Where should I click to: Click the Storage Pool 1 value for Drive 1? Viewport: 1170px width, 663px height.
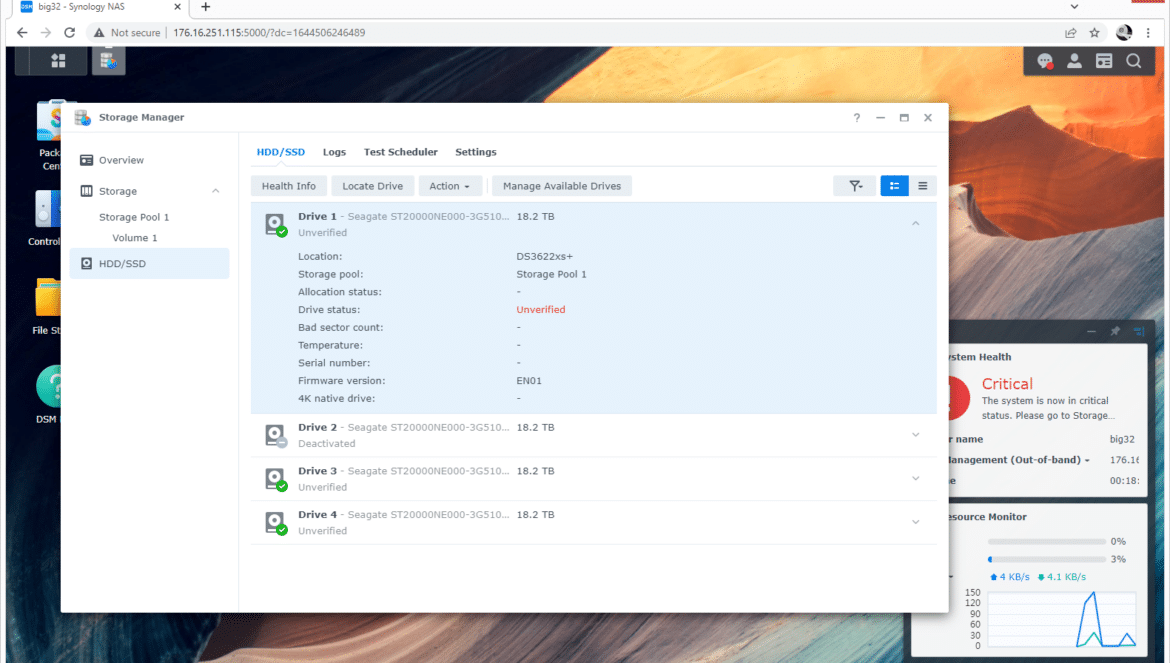tap(551, 274)
